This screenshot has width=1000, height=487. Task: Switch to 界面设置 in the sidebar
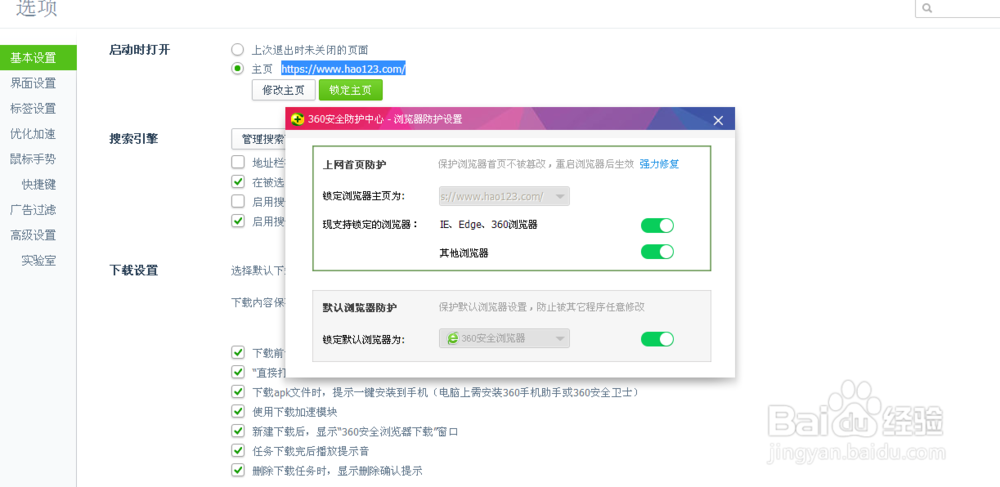pos(33,83)
